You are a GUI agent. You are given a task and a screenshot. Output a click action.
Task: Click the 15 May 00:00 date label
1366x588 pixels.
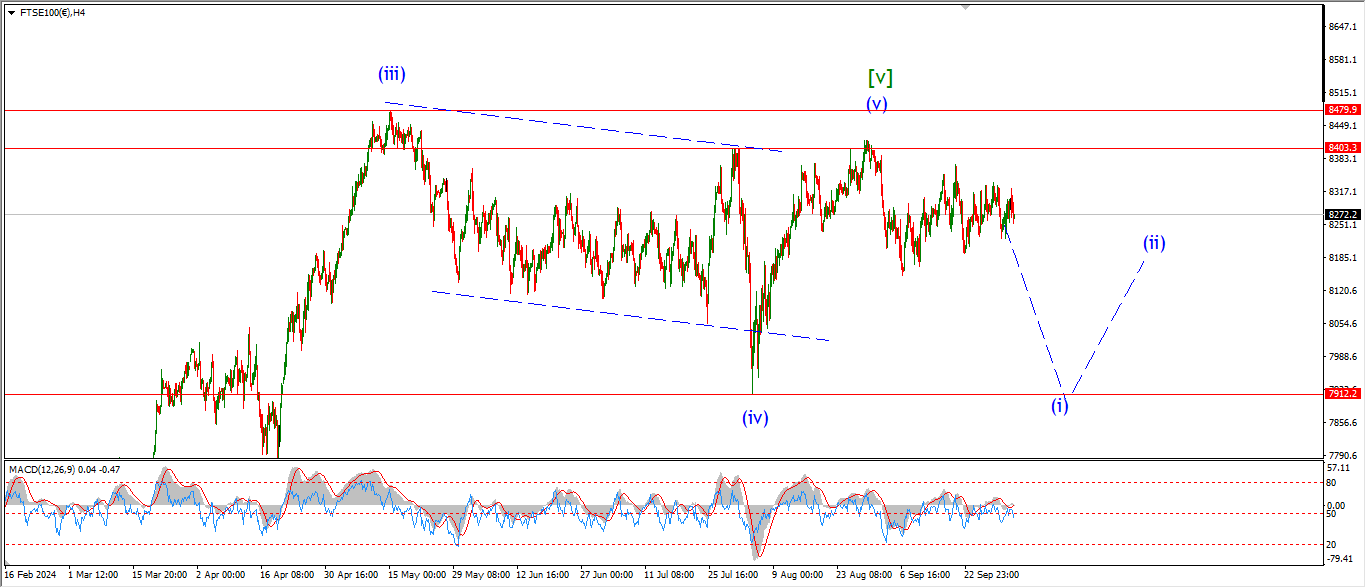(415, 575)
